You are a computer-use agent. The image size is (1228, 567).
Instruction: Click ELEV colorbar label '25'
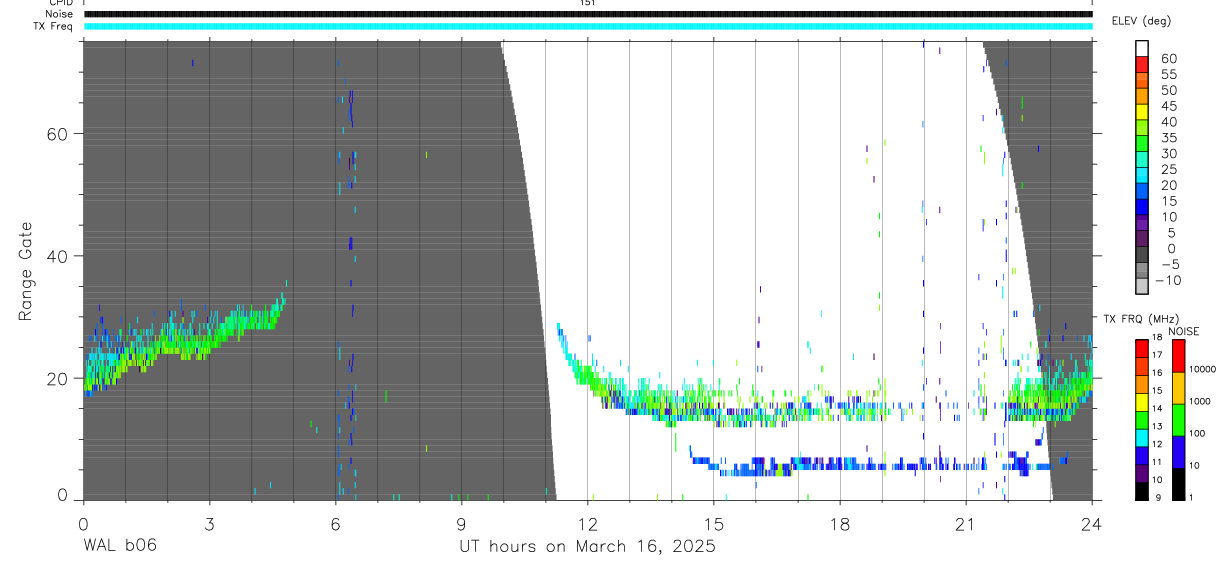(1167, 169)
